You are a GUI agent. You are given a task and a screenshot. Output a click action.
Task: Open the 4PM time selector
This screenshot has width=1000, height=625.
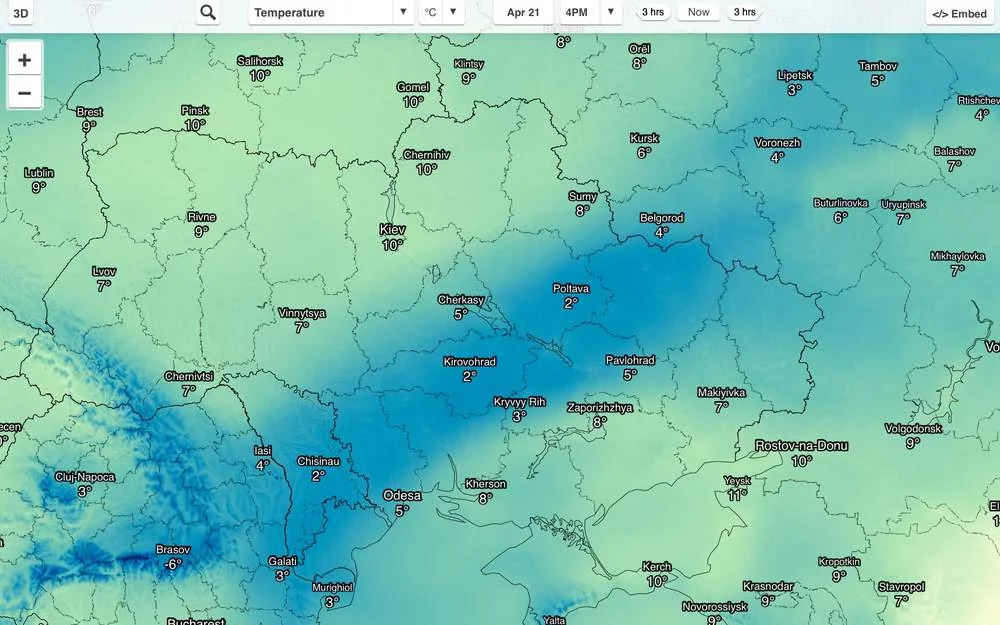click(577, 13)
